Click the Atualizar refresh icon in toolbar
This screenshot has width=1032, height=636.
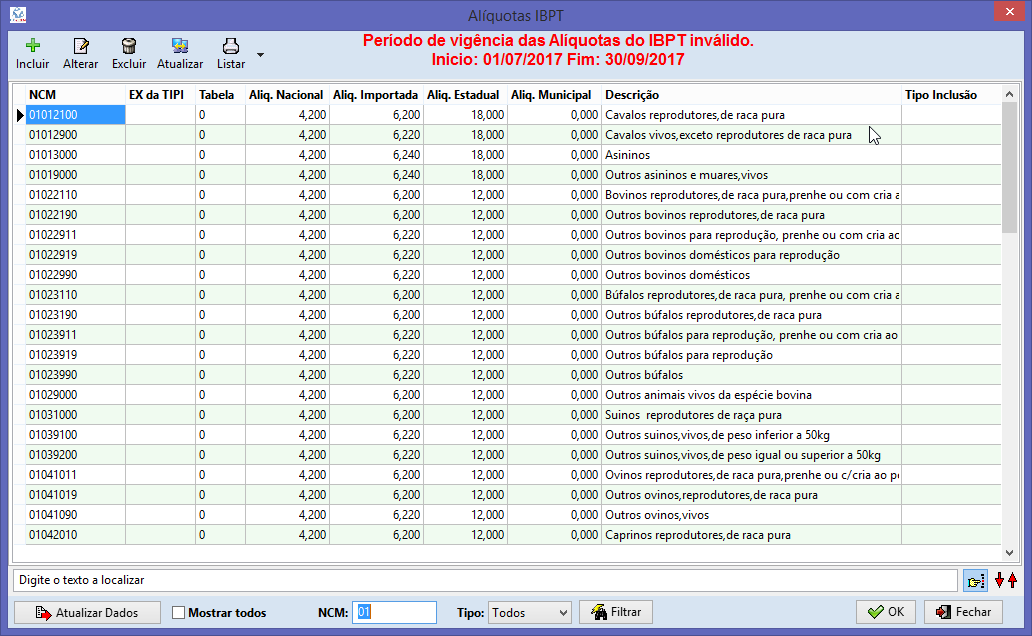pos(180,46)
